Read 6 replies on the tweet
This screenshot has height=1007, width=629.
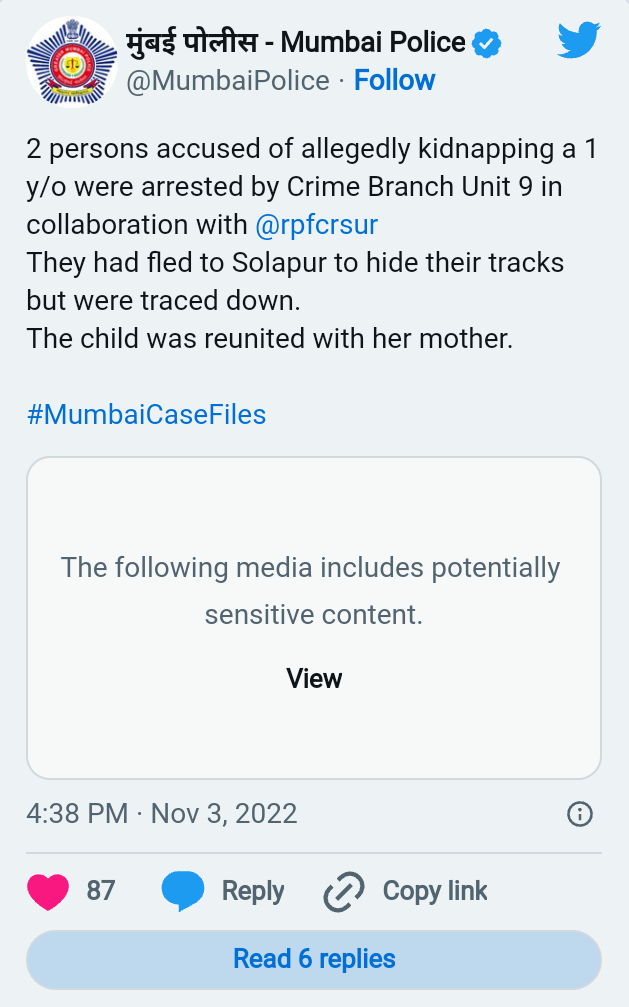coord(314,959)
